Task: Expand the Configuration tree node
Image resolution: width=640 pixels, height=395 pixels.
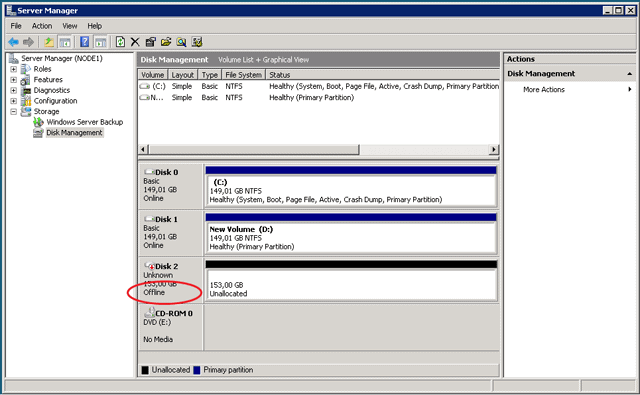Action: click(13, 101)
